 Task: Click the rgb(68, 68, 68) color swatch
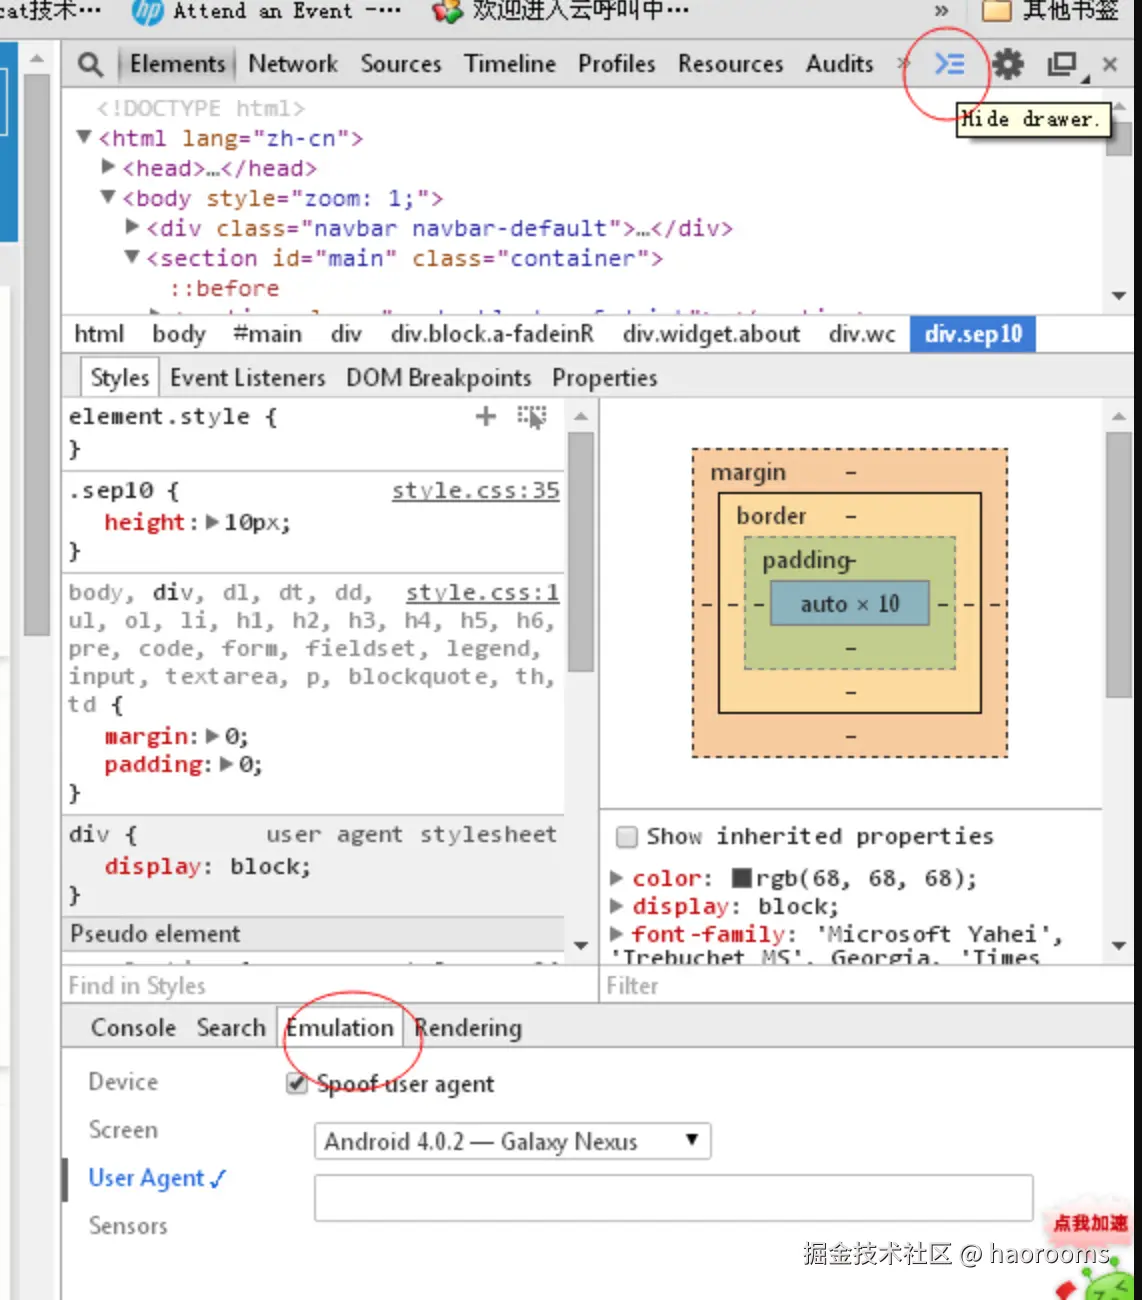[x=742, y=878]
